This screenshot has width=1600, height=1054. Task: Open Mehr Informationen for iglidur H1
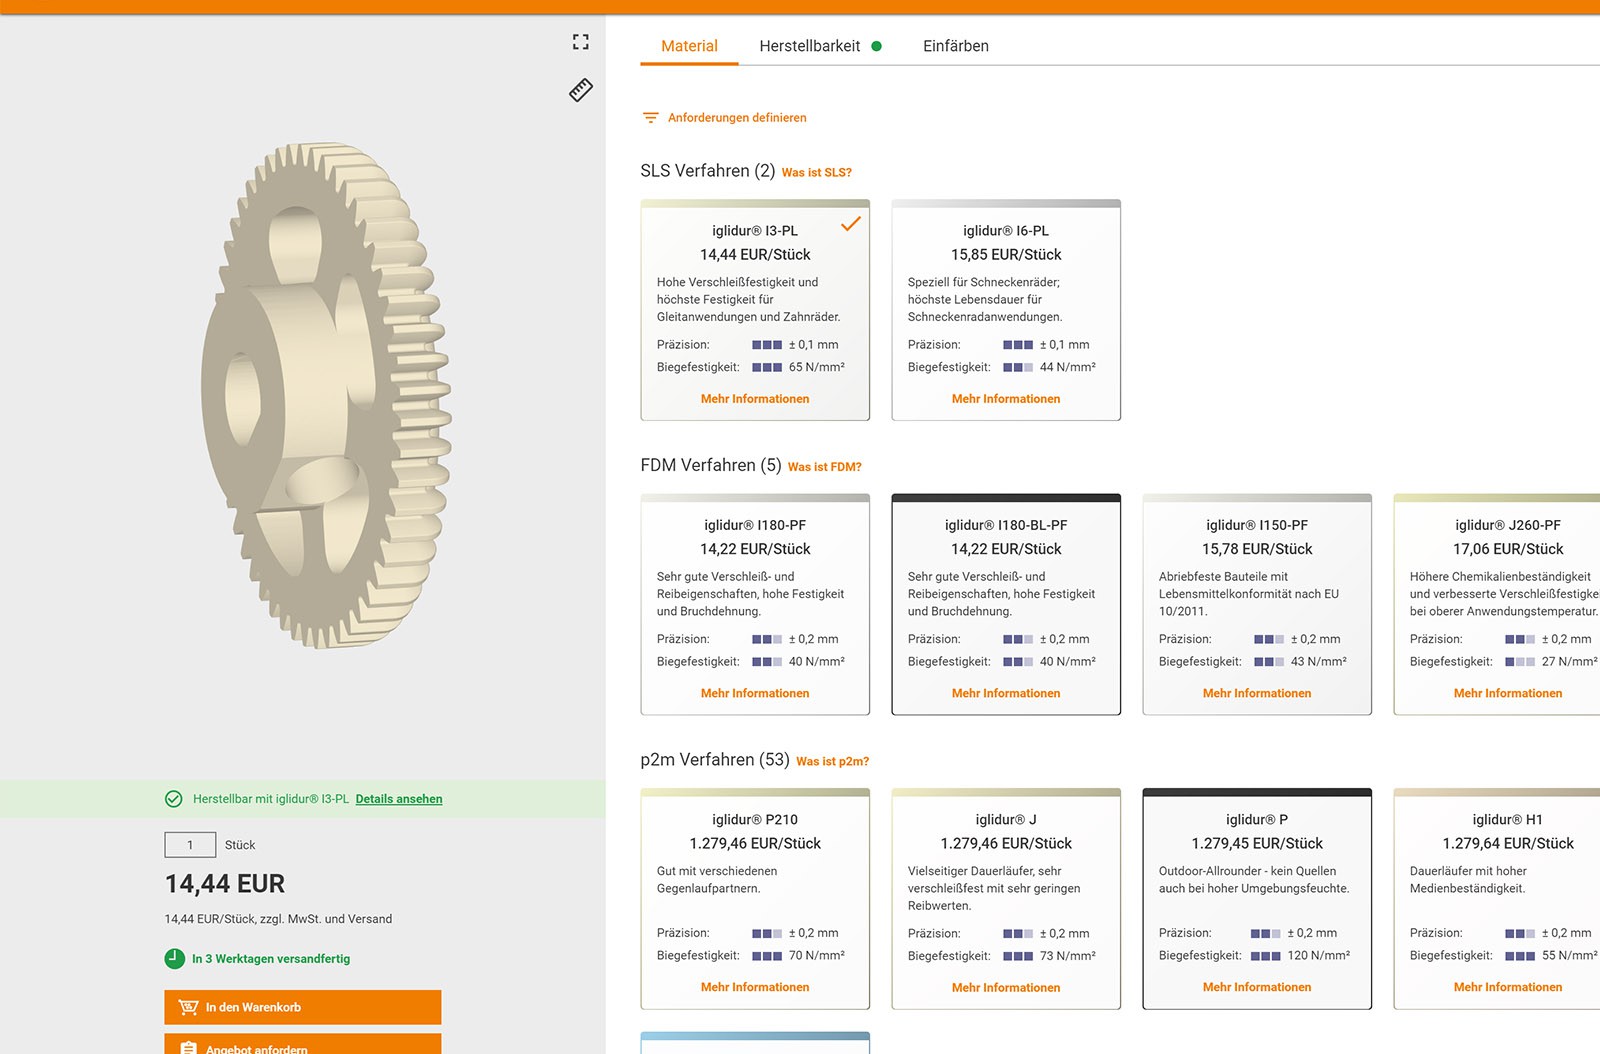[x=1508, y=987]
